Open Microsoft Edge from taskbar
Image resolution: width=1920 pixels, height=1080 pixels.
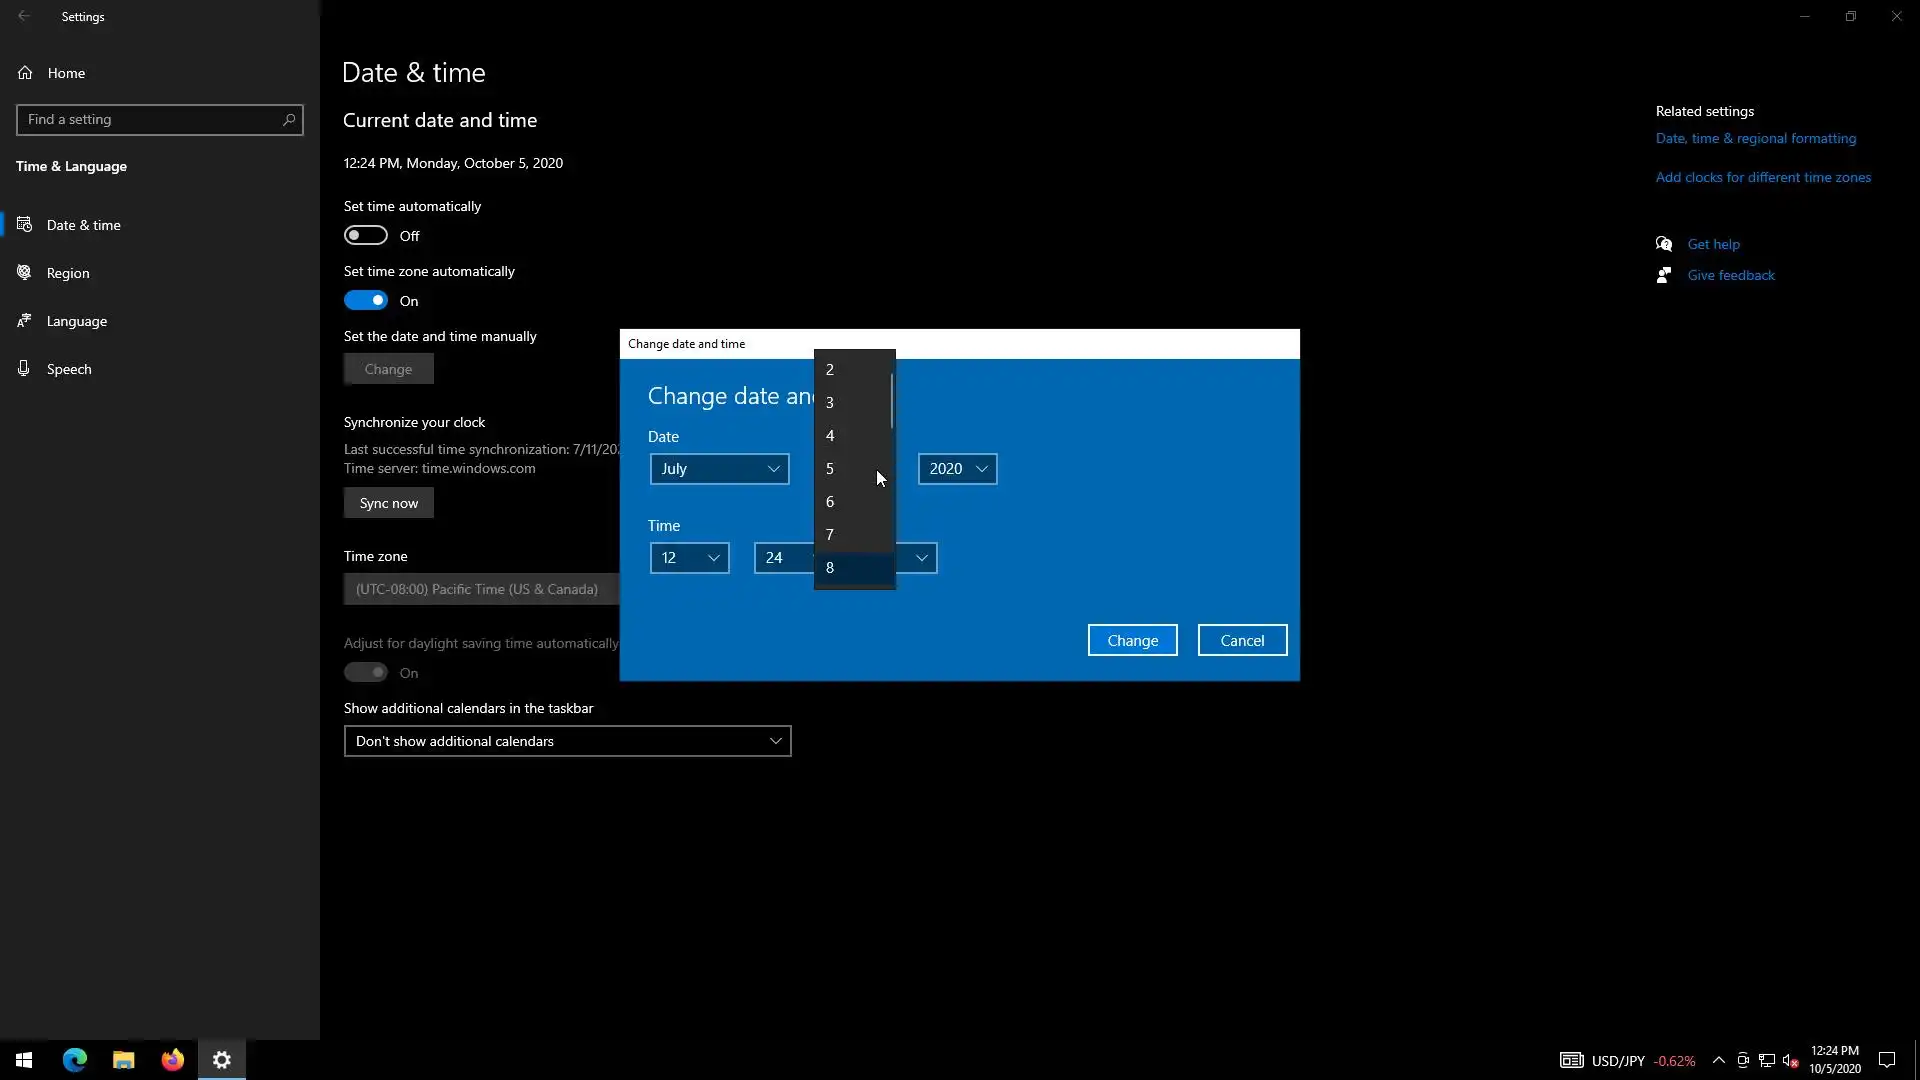coord(75,1060)
